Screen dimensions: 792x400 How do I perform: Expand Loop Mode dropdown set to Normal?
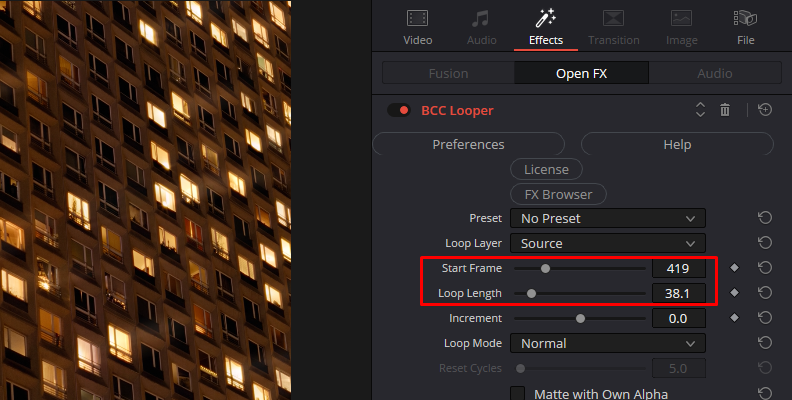(x=608, y=343)
